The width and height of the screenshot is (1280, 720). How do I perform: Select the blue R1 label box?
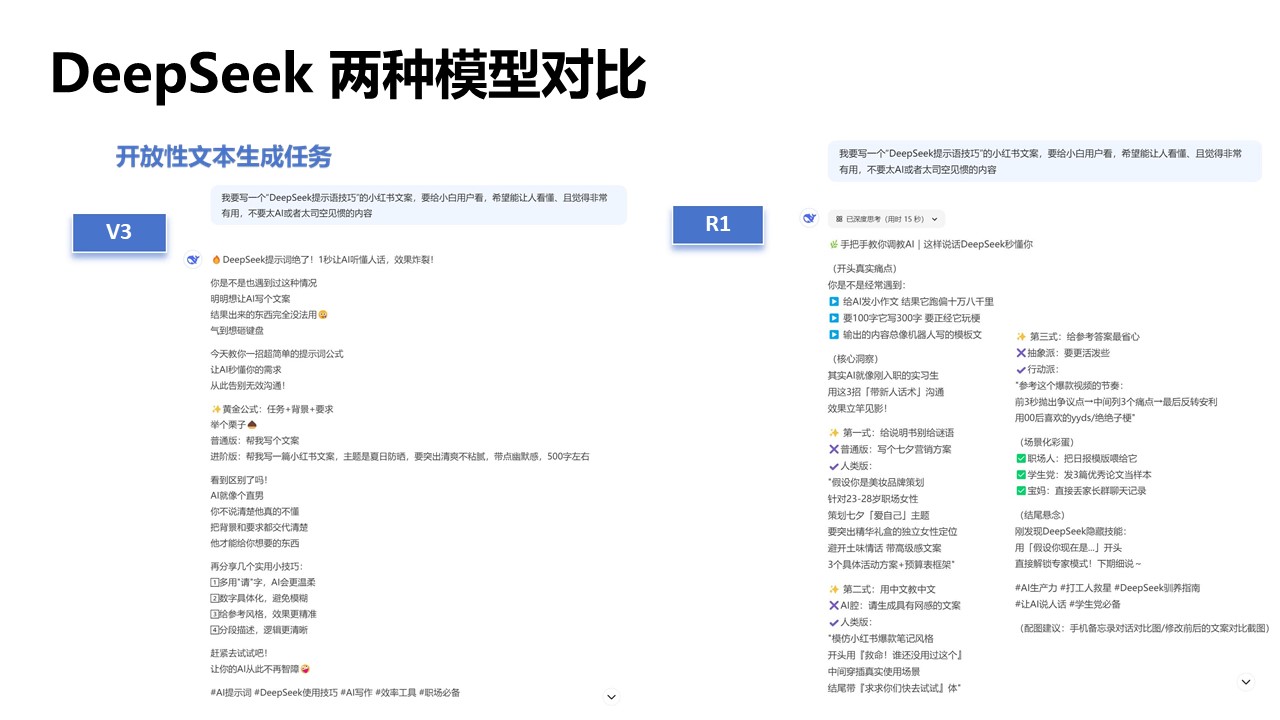[718, 225]
